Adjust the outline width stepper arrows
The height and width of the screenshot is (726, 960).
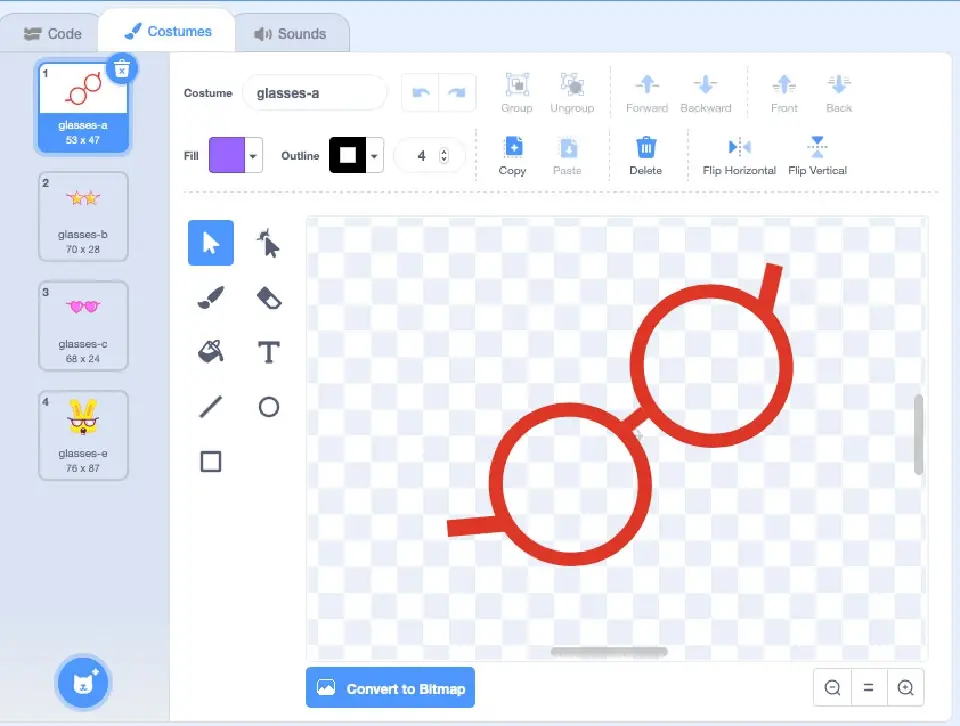[444, 155]
